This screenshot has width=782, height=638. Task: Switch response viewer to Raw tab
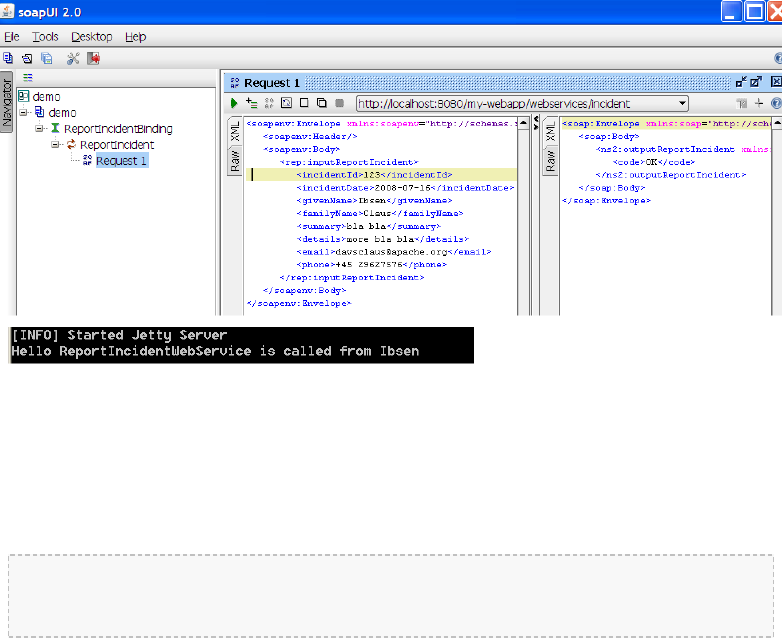[550, 161]
